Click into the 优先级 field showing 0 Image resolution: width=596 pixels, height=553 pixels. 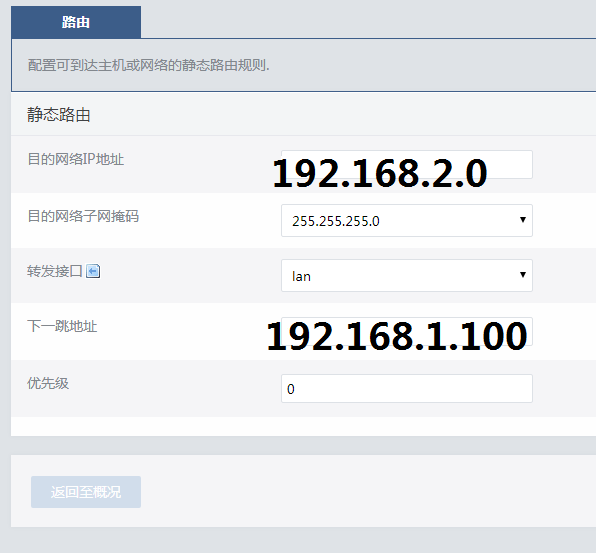(x=407, y=388)
